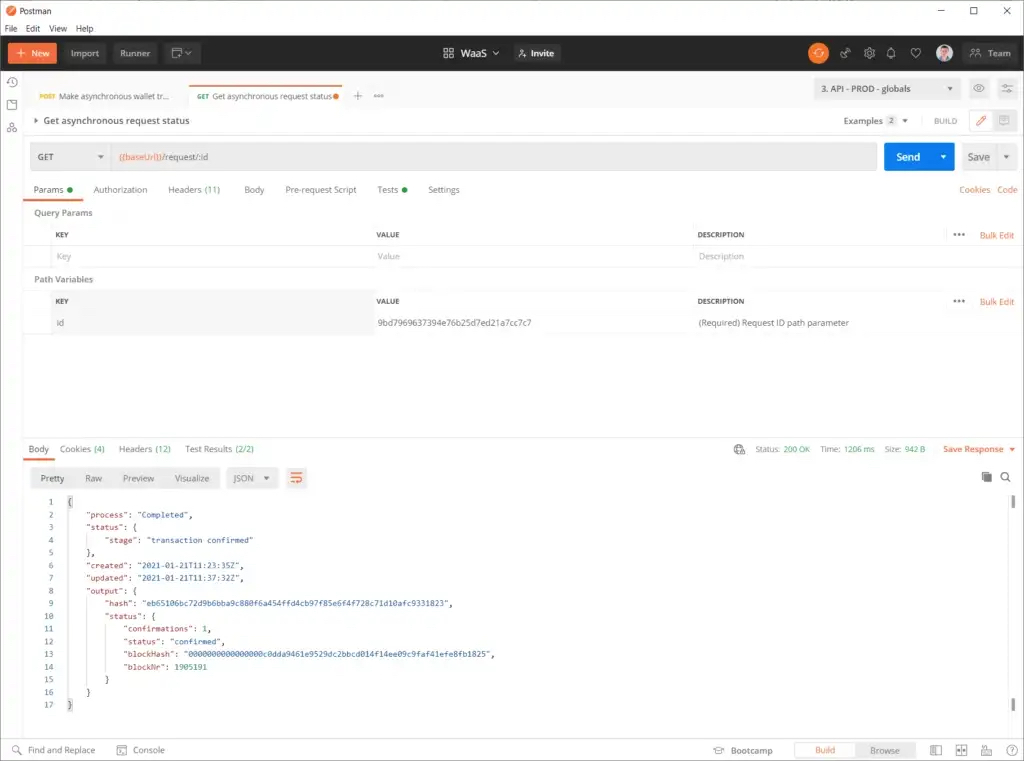Open the Save button dropdown arrow

[1006, 157]
